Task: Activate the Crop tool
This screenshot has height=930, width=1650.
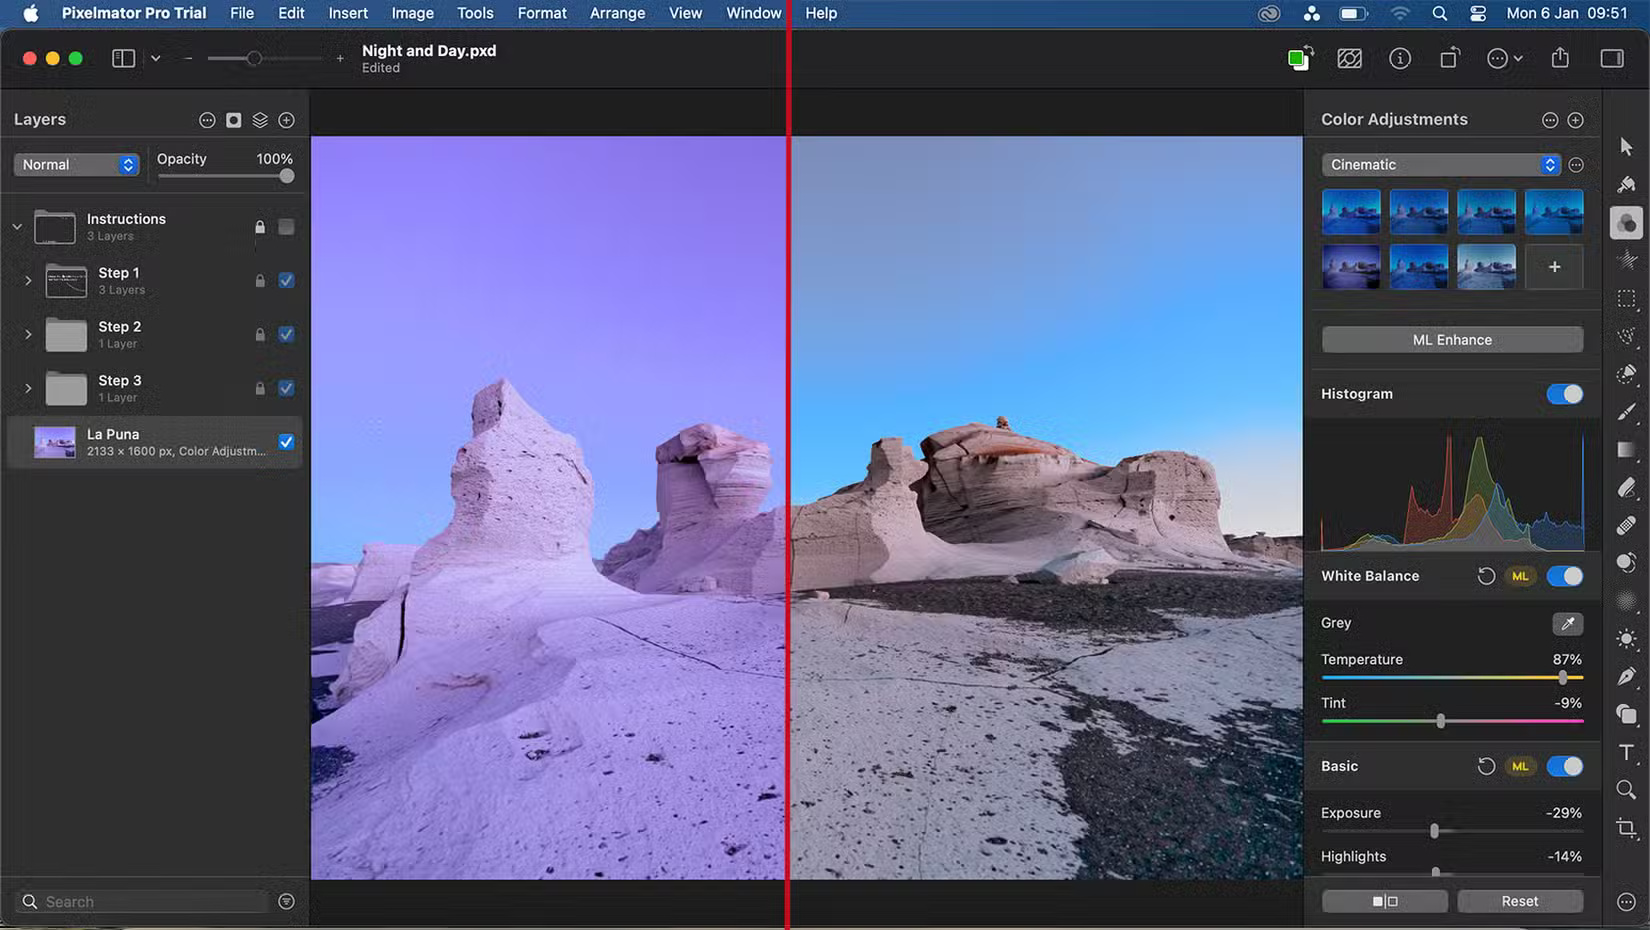Action: click(1625, 827)
